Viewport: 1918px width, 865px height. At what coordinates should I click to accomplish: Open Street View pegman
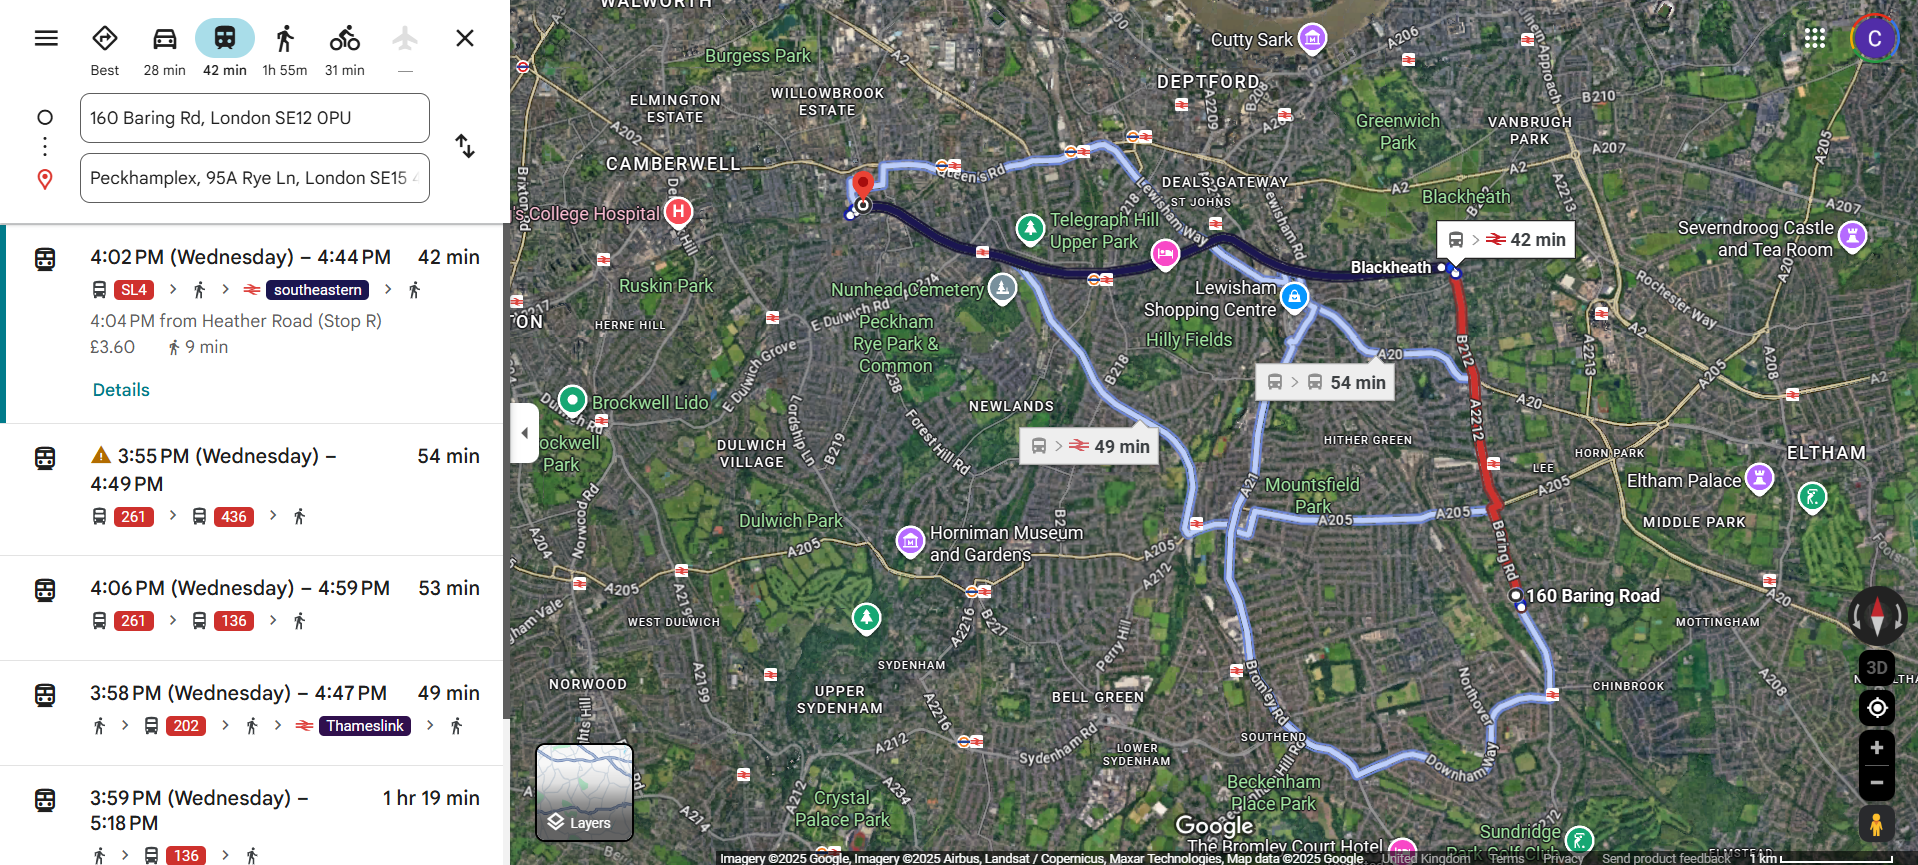coord(1877,825)
